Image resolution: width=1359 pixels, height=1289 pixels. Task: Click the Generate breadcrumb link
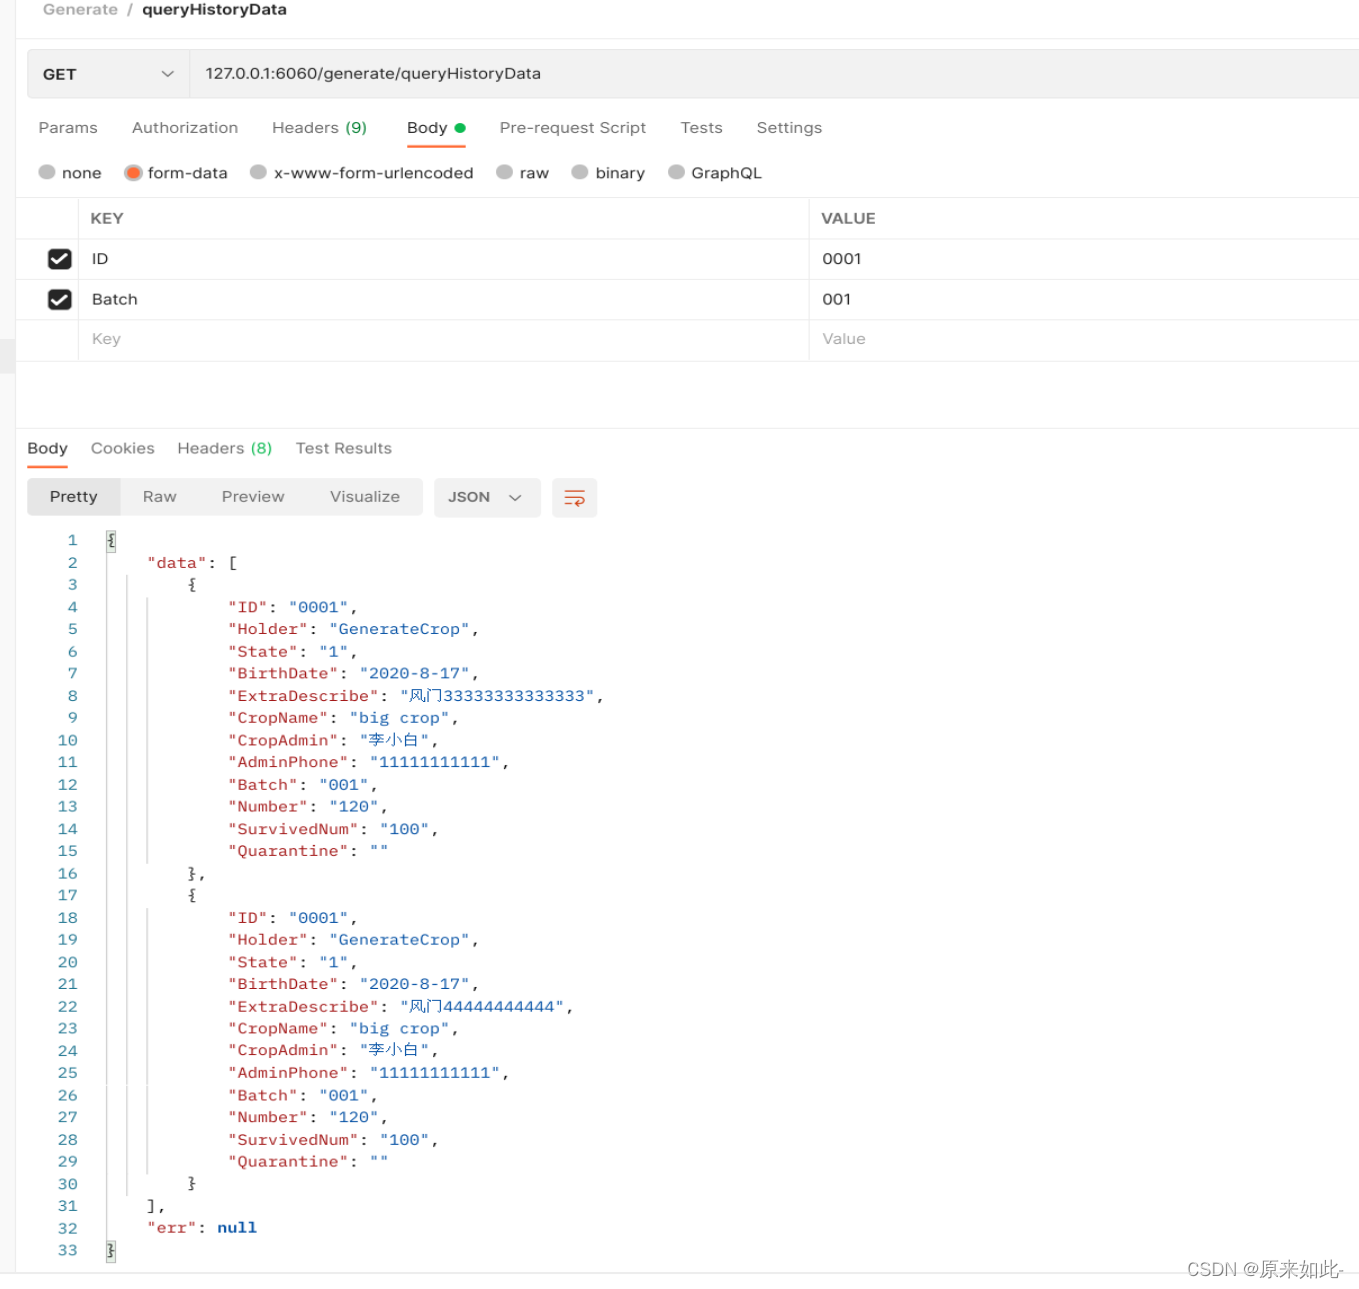click(80, 10)
